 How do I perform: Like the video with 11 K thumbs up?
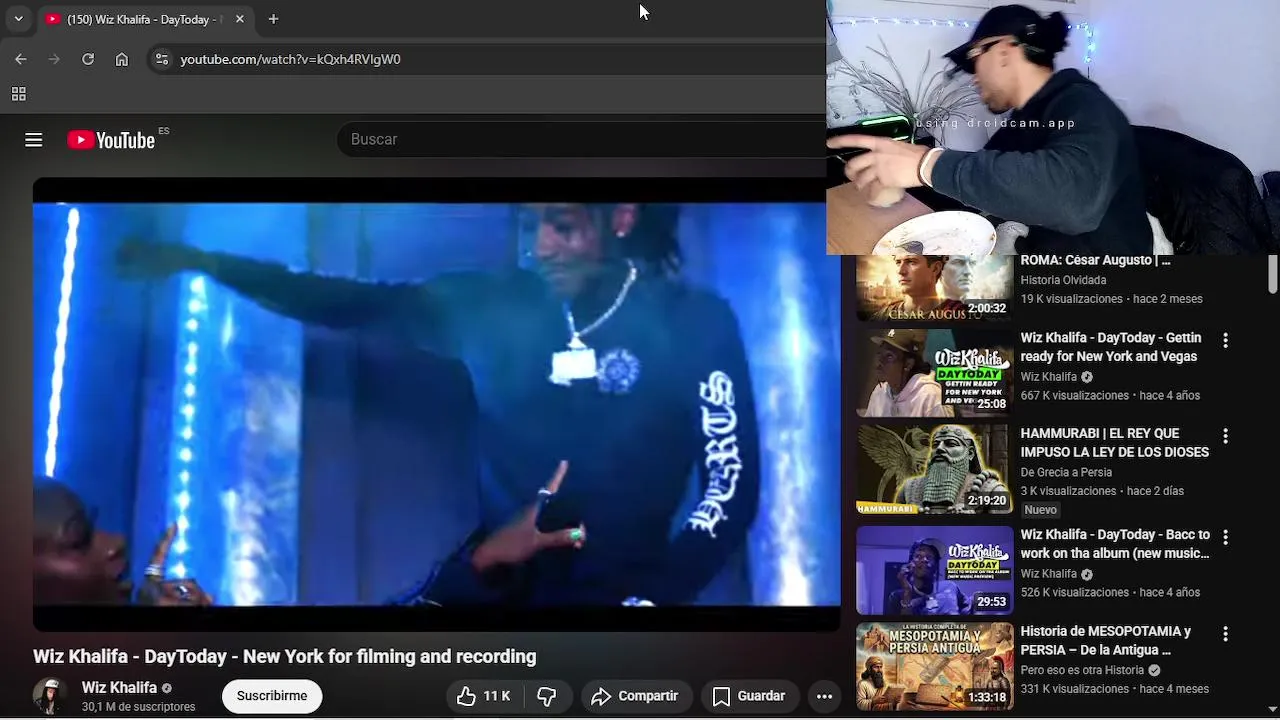tap(483, 696)
